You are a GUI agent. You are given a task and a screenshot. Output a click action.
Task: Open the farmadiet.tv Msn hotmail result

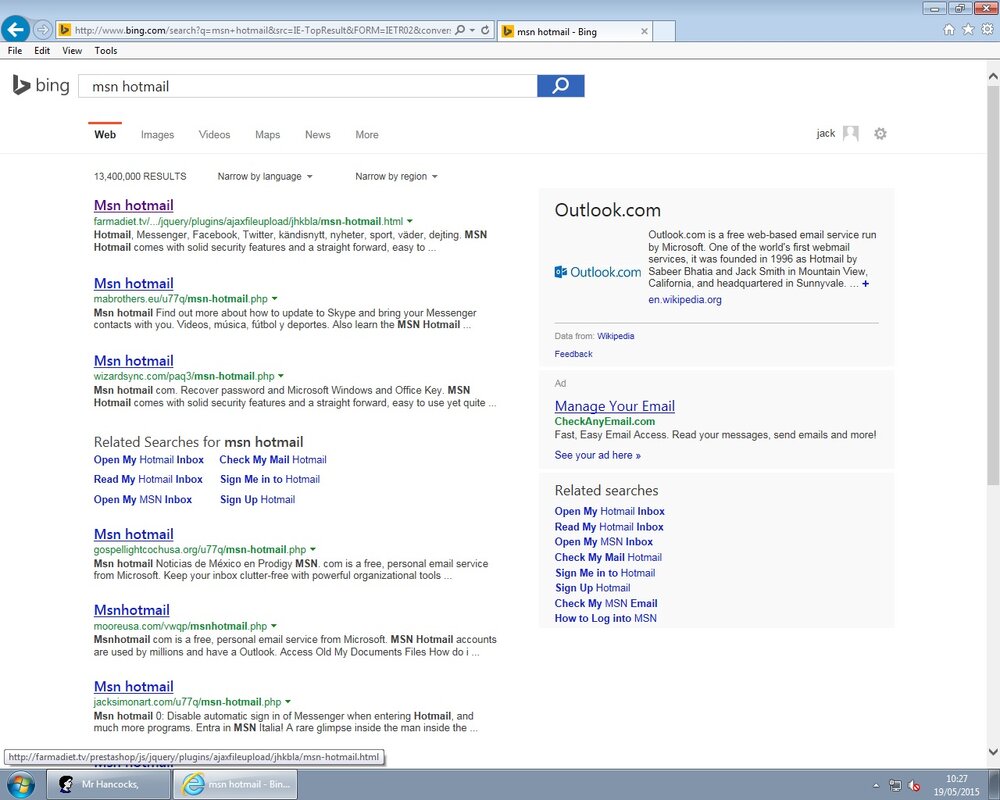[x=133, y=205]
